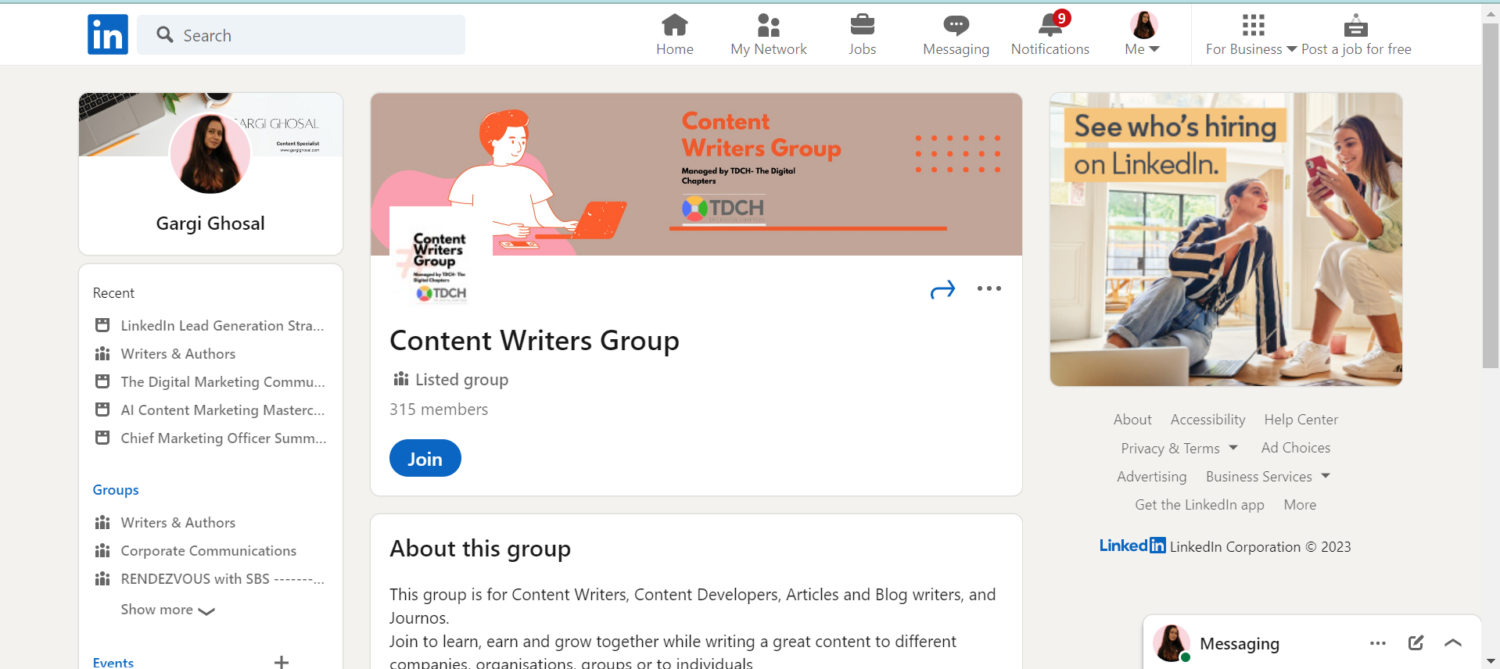Image resolution: width=1500 pixels, height=669 pixels.
Task: Open Notifications with the 9 badge
Action: coord(1050,35)
